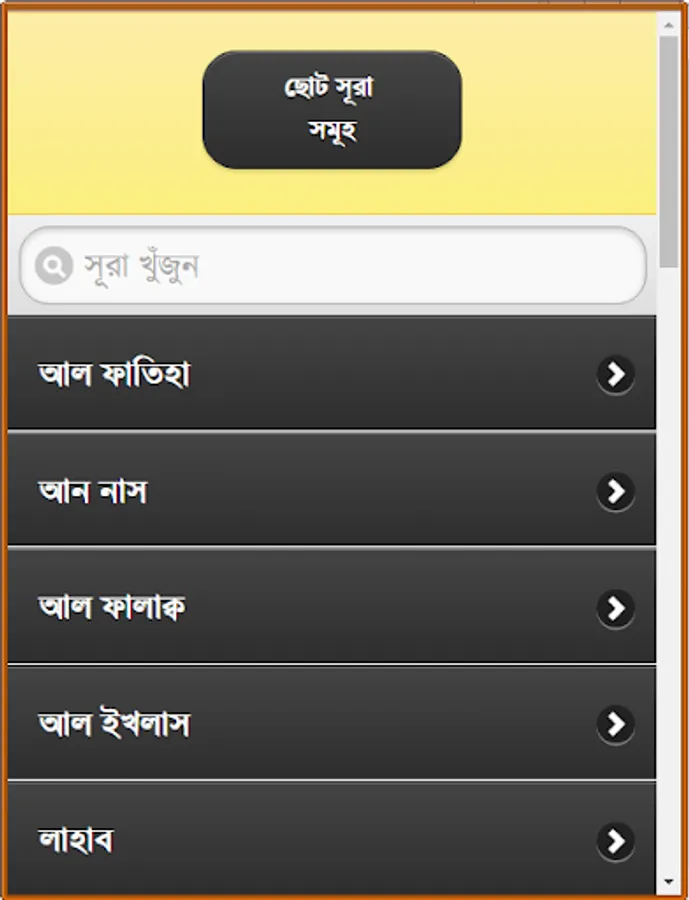Click the সূরা খুঁজুন placeholder text
Viewport: 689px width, 900px height.
point(142,267)
